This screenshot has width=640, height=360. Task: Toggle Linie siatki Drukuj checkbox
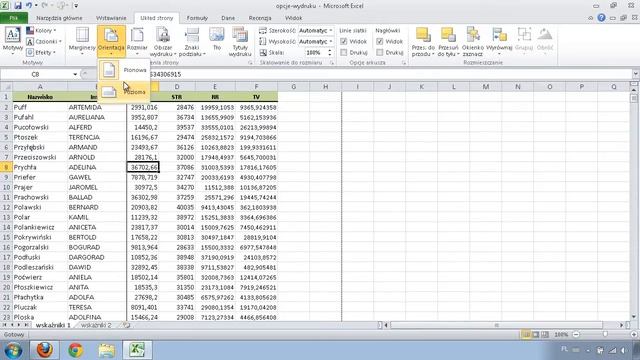point(344,53)
